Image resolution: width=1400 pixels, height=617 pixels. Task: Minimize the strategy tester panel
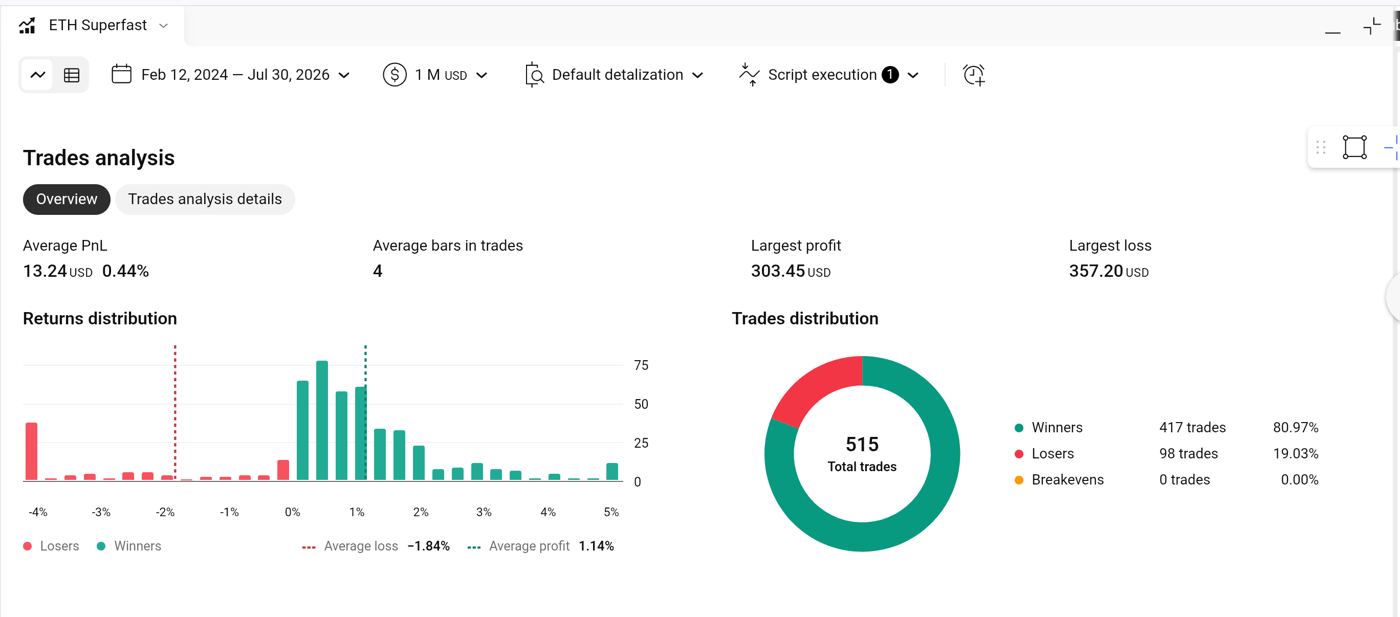(x=1333, y=32)
